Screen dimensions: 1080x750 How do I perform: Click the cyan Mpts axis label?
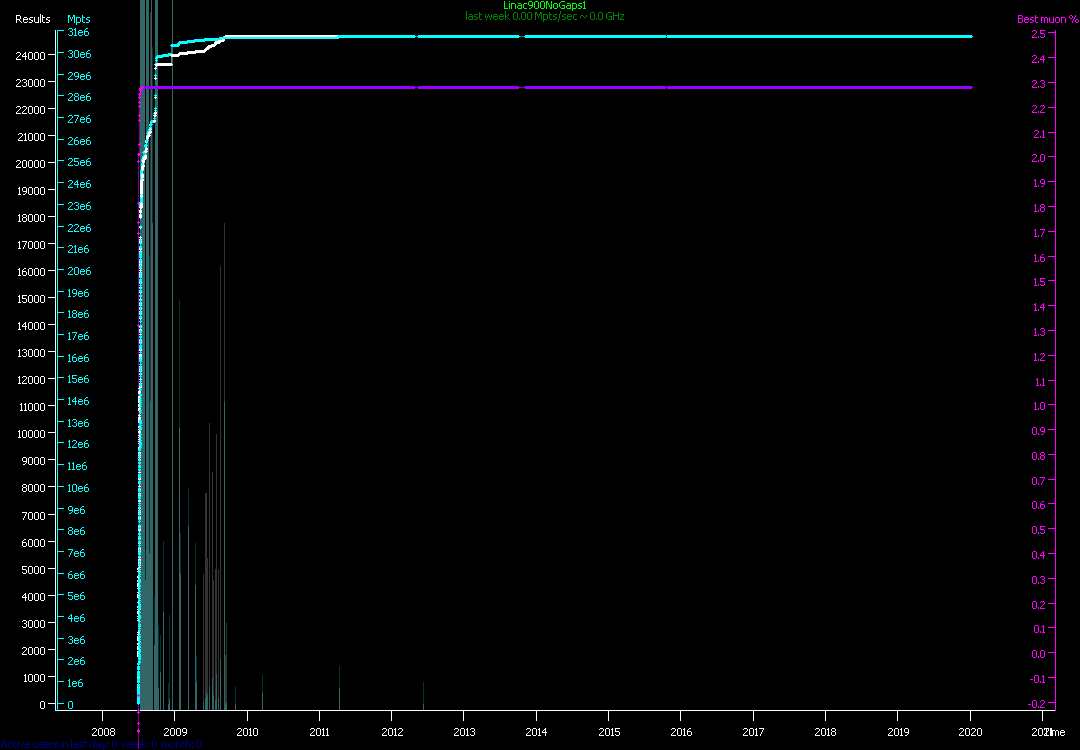(x=78, y=19)
